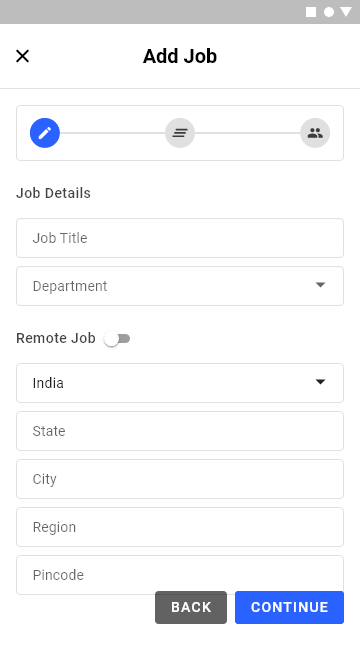The image size is (360, 672).
Task: Click the progress line between first steps
Action: 112,133
